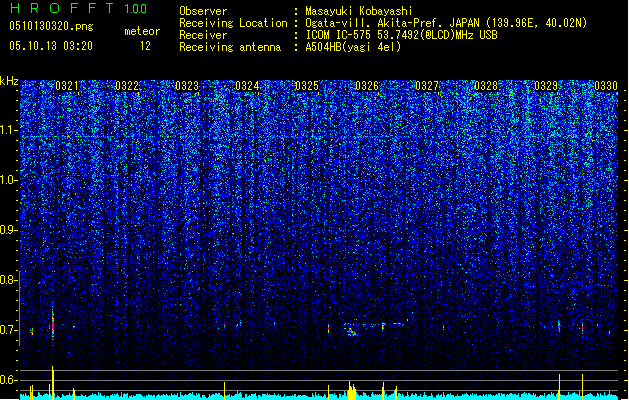The height and width of the screenshot is (400, 629).
Task: Click the meteor count value 12
Action: [145, 46]
